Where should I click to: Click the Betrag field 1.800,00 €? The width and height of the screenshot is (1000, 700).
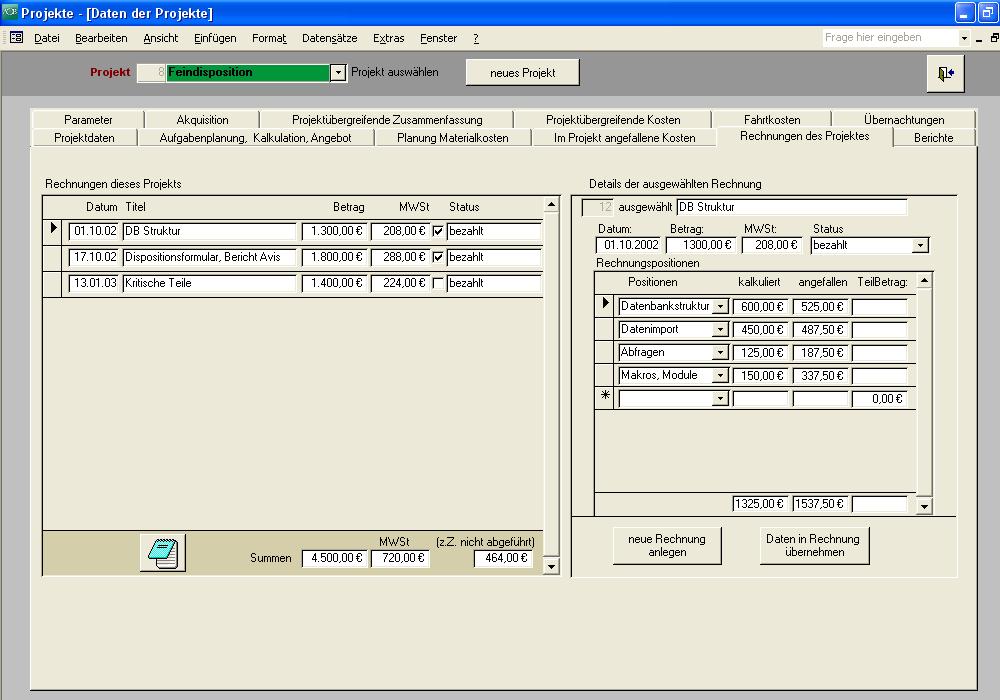335,258
